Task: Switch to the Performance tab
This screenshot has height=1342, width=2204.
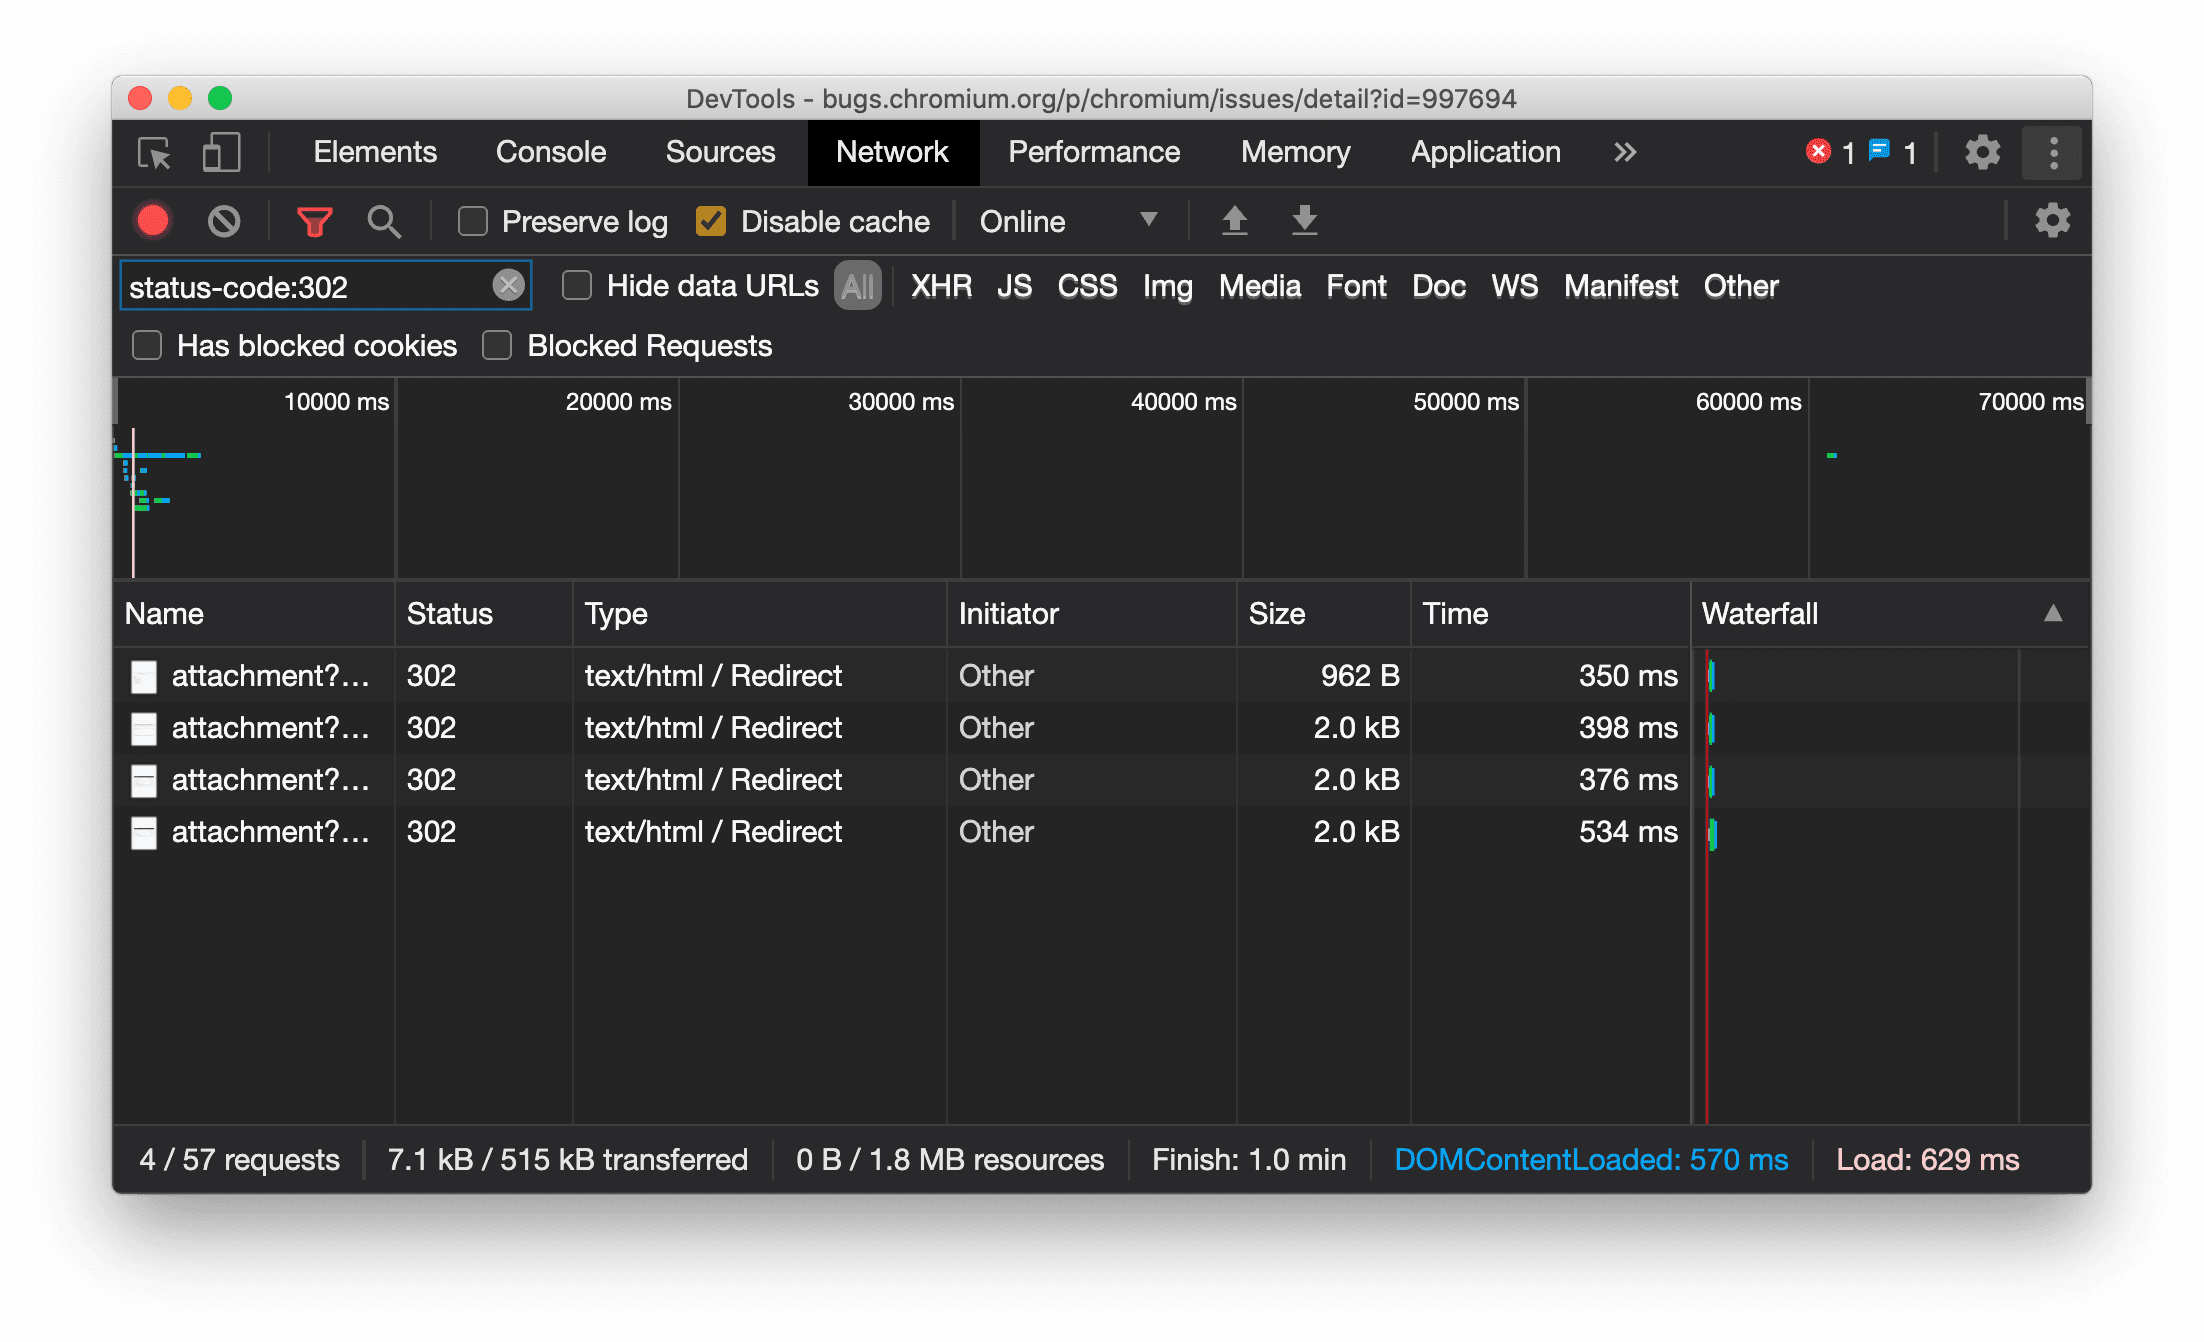Action: pos(1091,151)
